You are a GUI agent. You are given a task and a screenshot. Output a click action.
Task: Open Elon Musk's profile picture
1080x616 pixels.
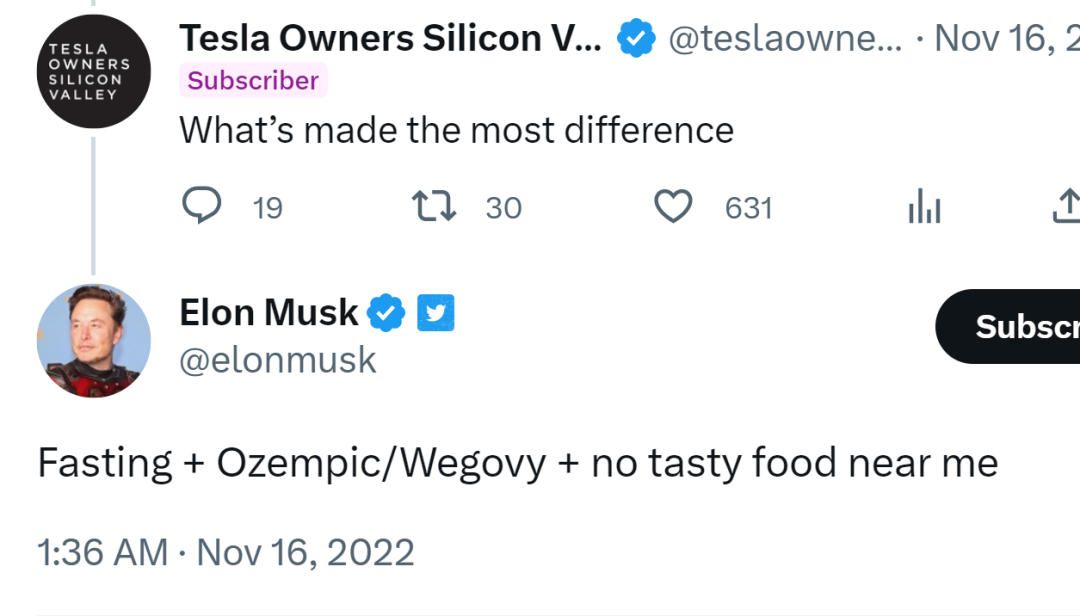click(94, 341)
